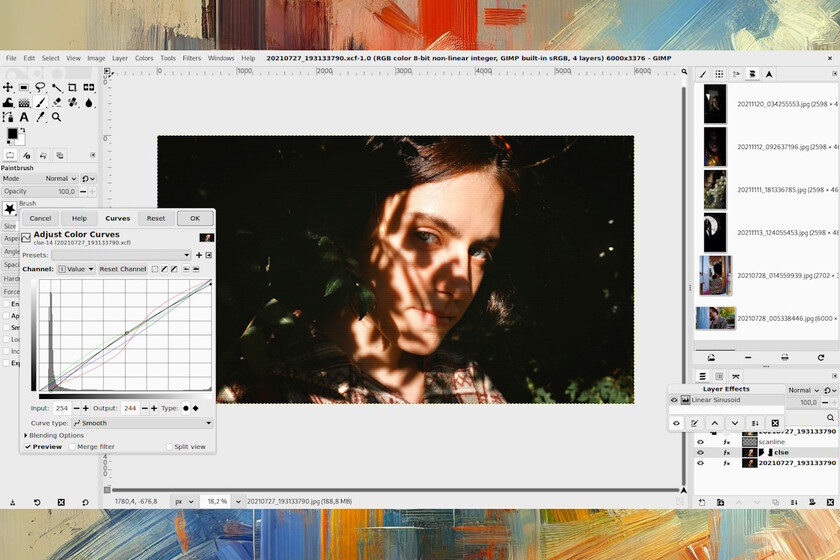
Task: Open the Colors menu
Action: 144,58
